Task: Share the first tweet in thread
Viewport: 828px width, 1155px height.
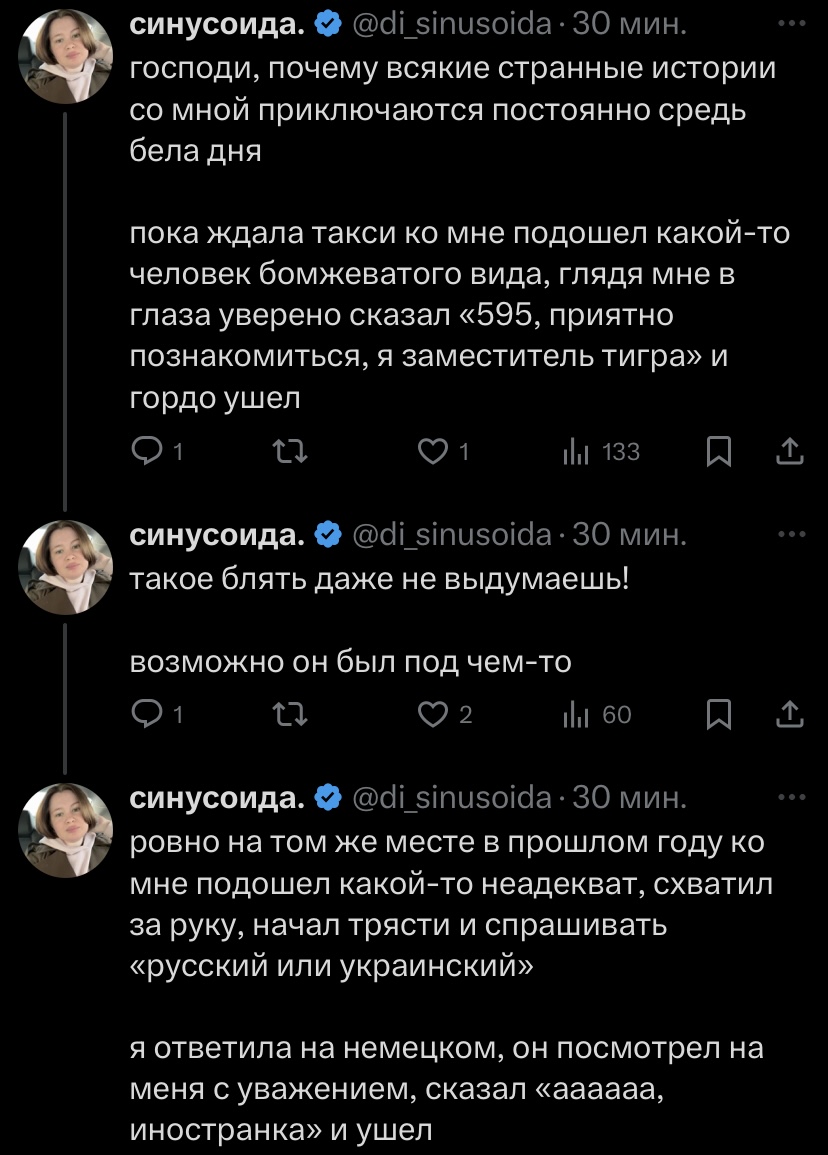Action: click(x=790, y=453)
